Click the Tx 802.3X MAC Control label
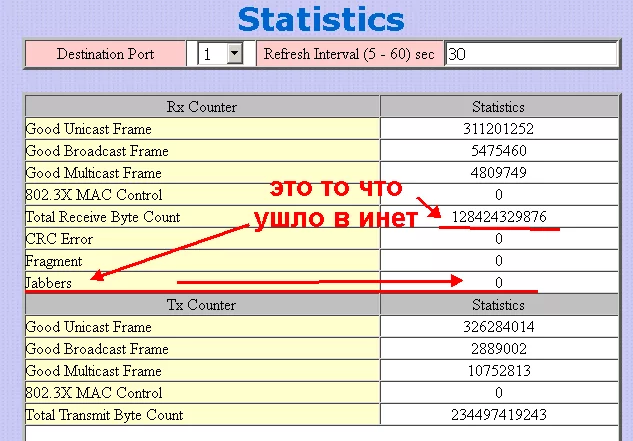Image resolution: width=633 pixels, height=441 pixels. (x=94, y=393)
